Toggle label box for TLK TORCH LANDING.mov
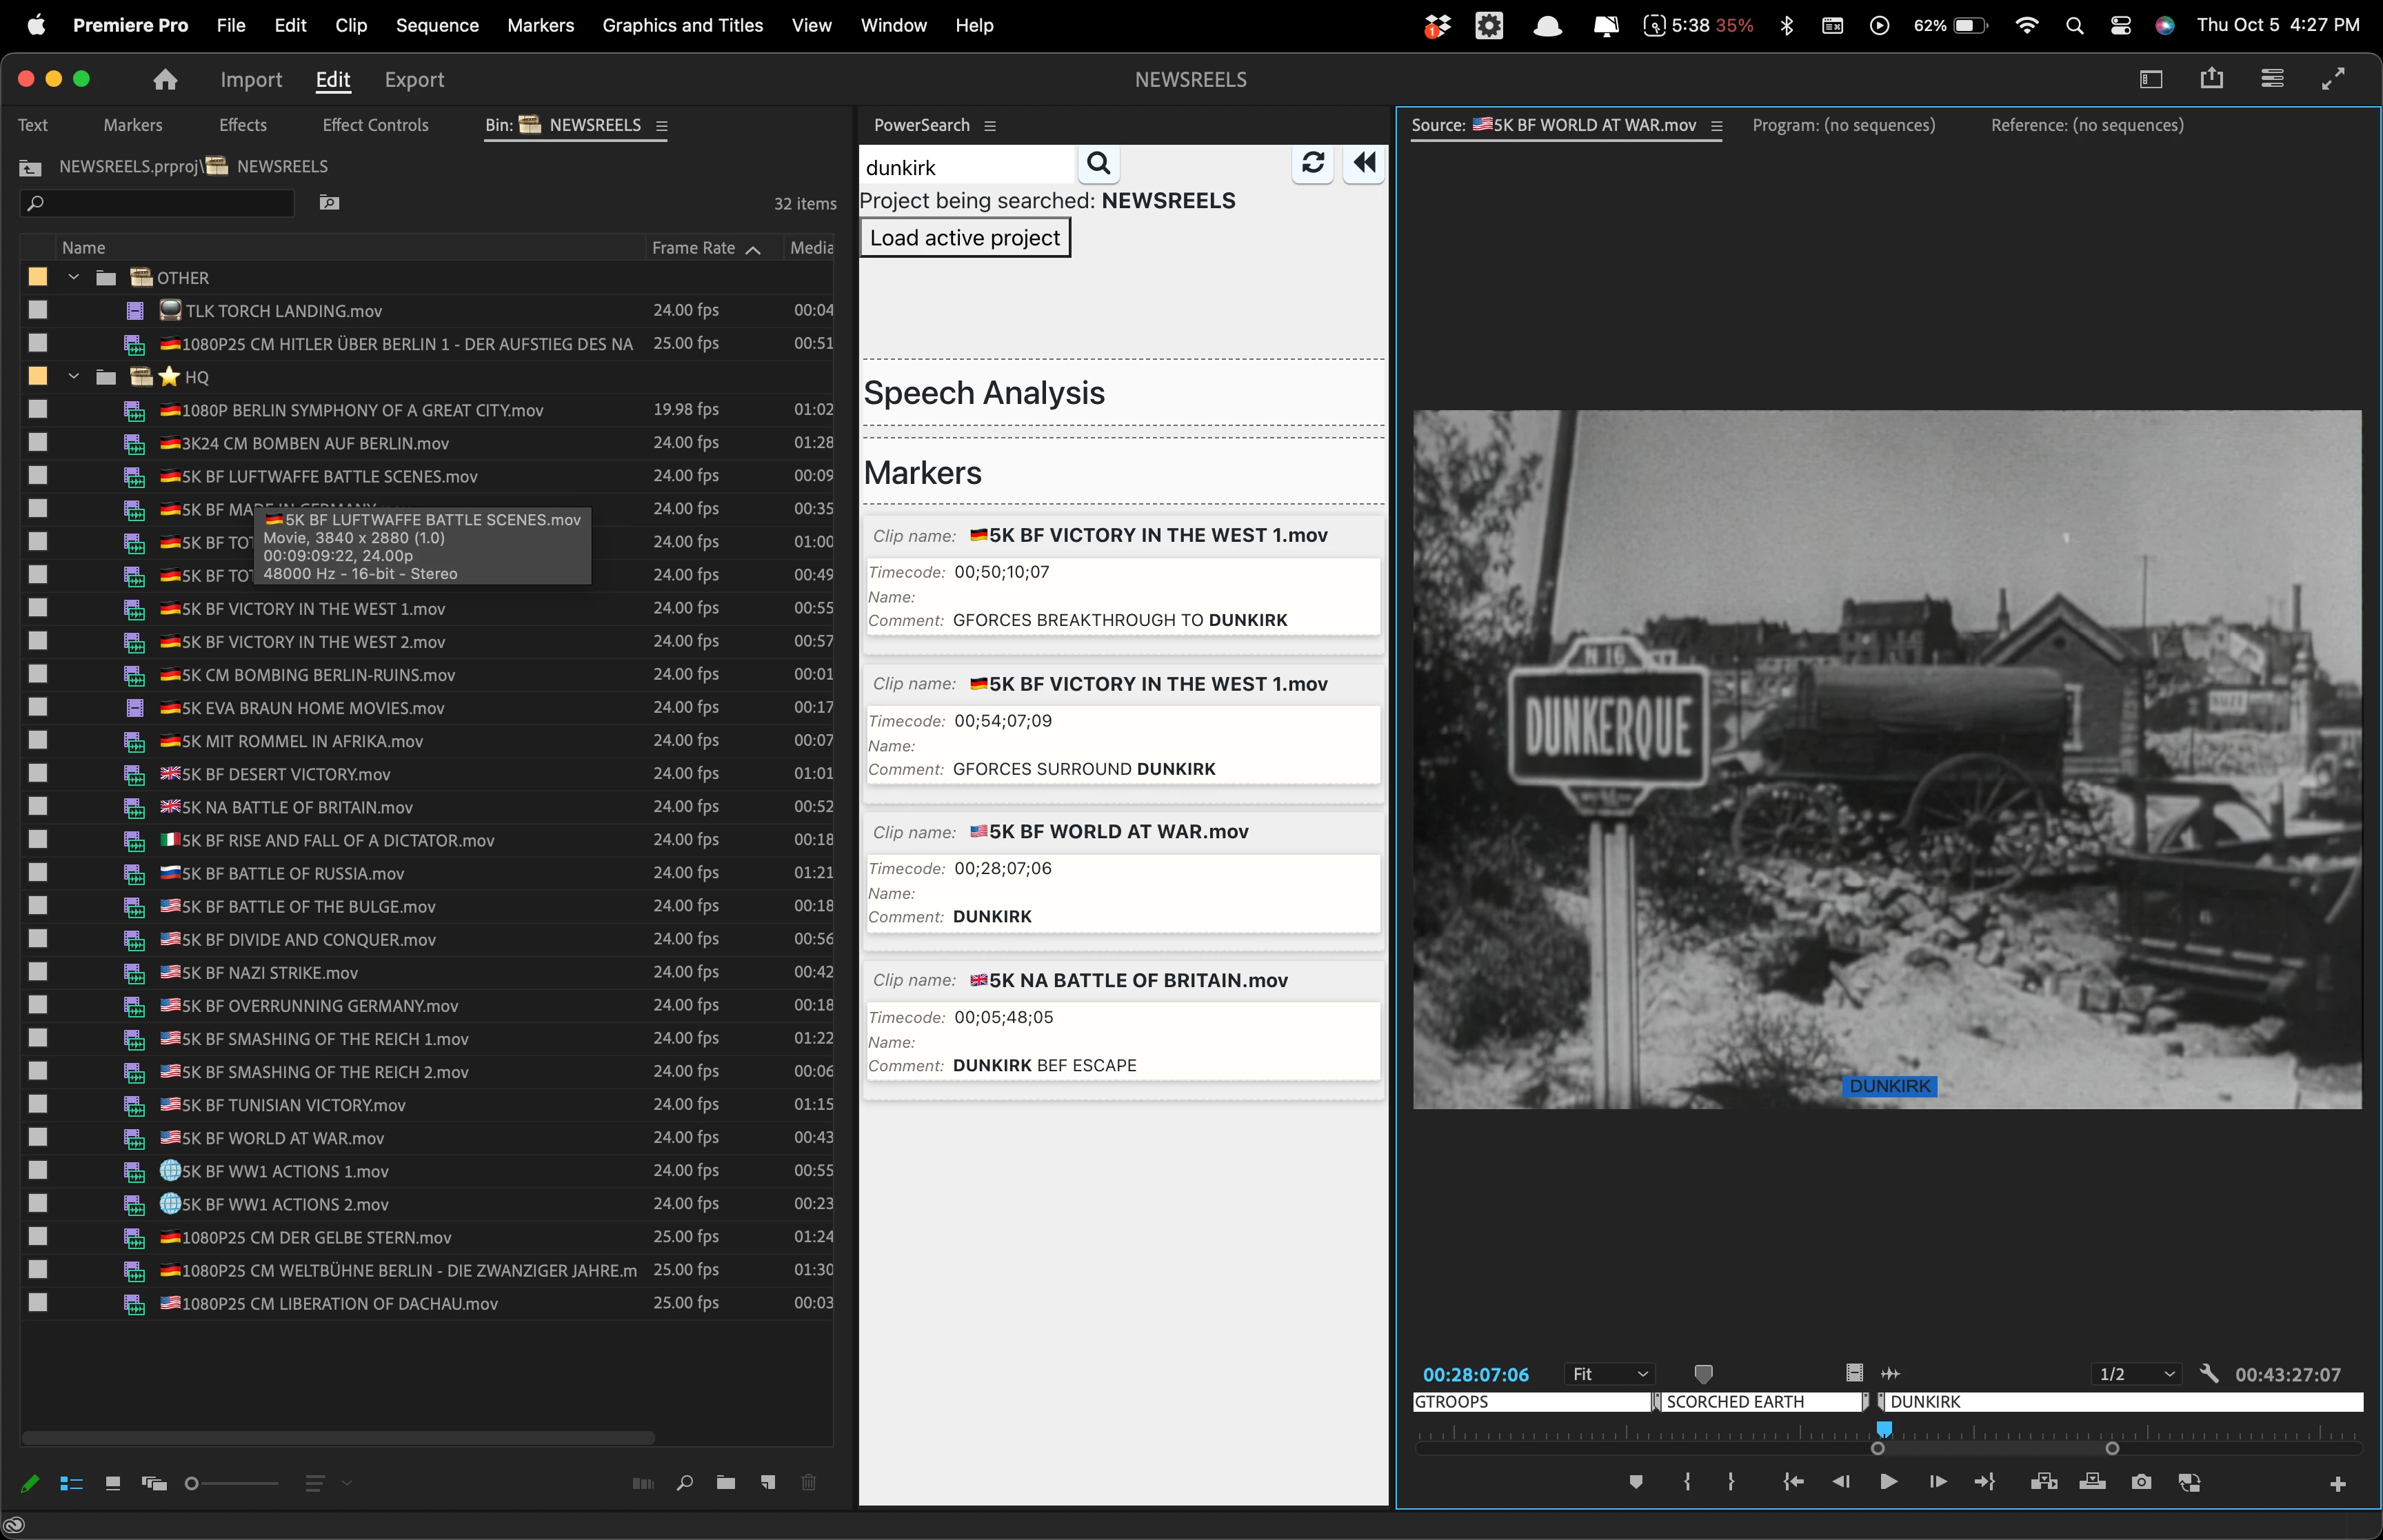 [x=38, y=310]
